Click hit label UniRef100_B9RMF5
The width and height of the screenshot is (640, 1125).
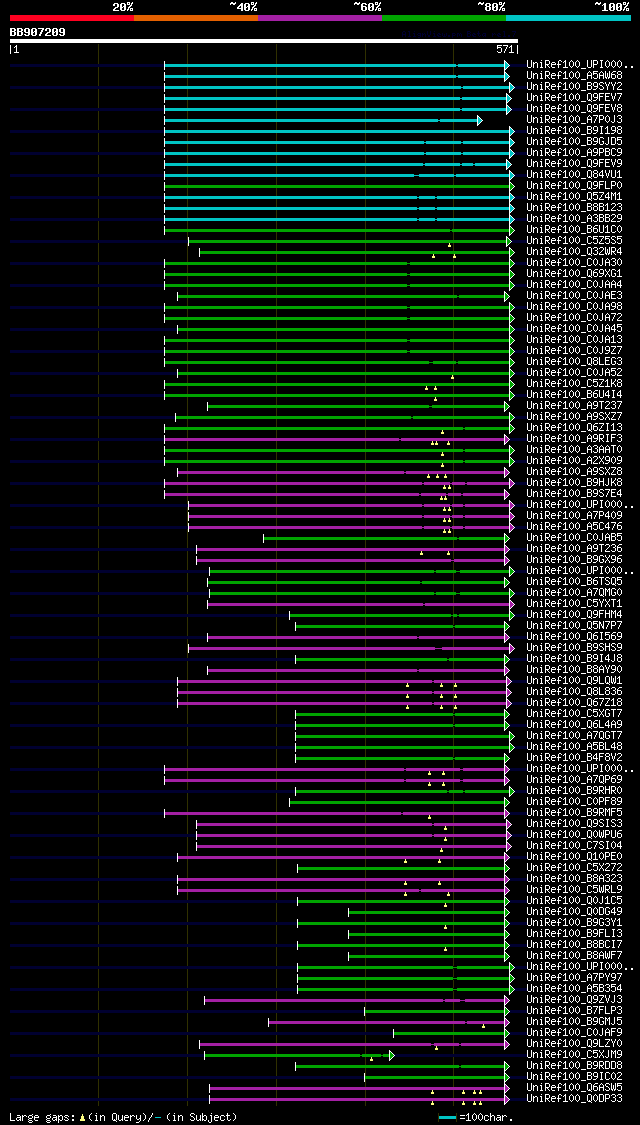[x=575, y=813]
